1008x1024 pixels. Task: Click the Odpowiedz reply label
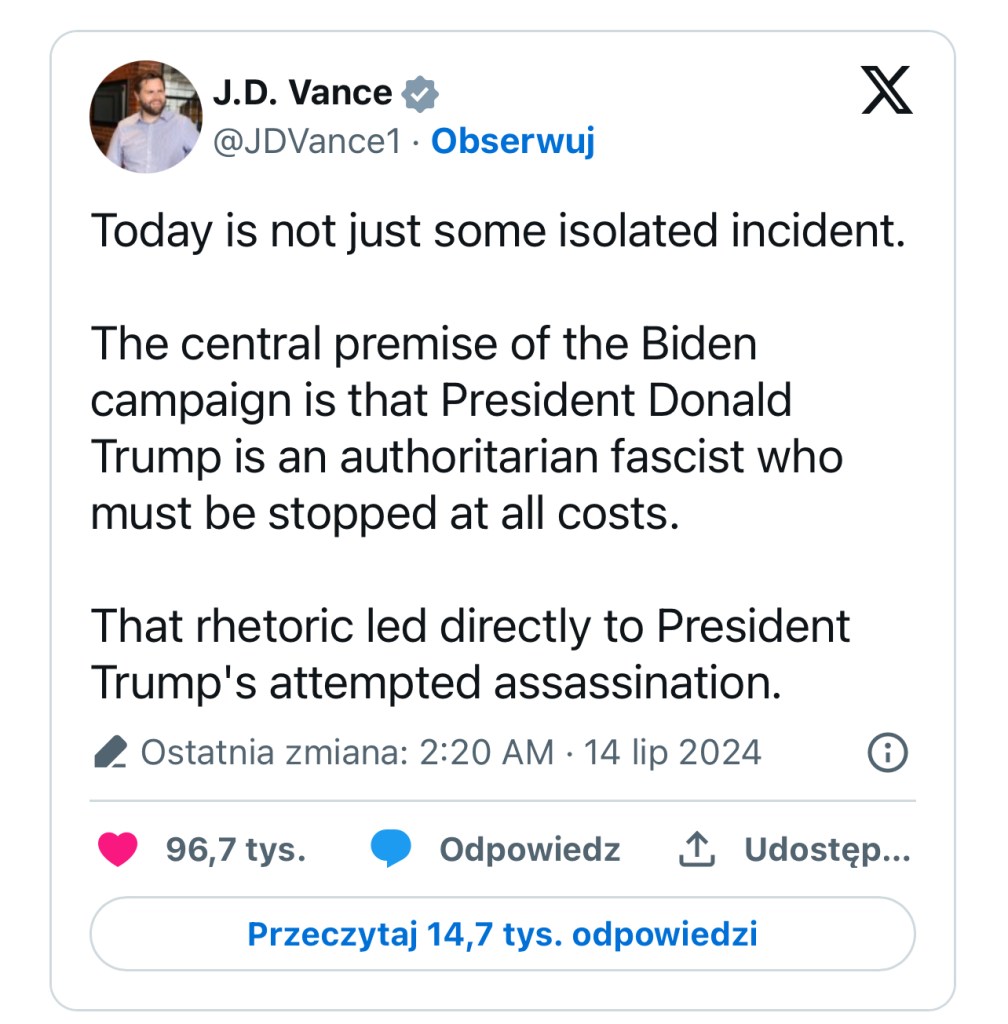point(529,850)
